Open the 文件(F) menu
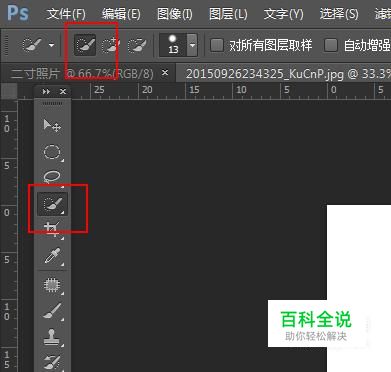Image resolution: width=391 pixels, height=372 pixels. click(x=66, y=14)
